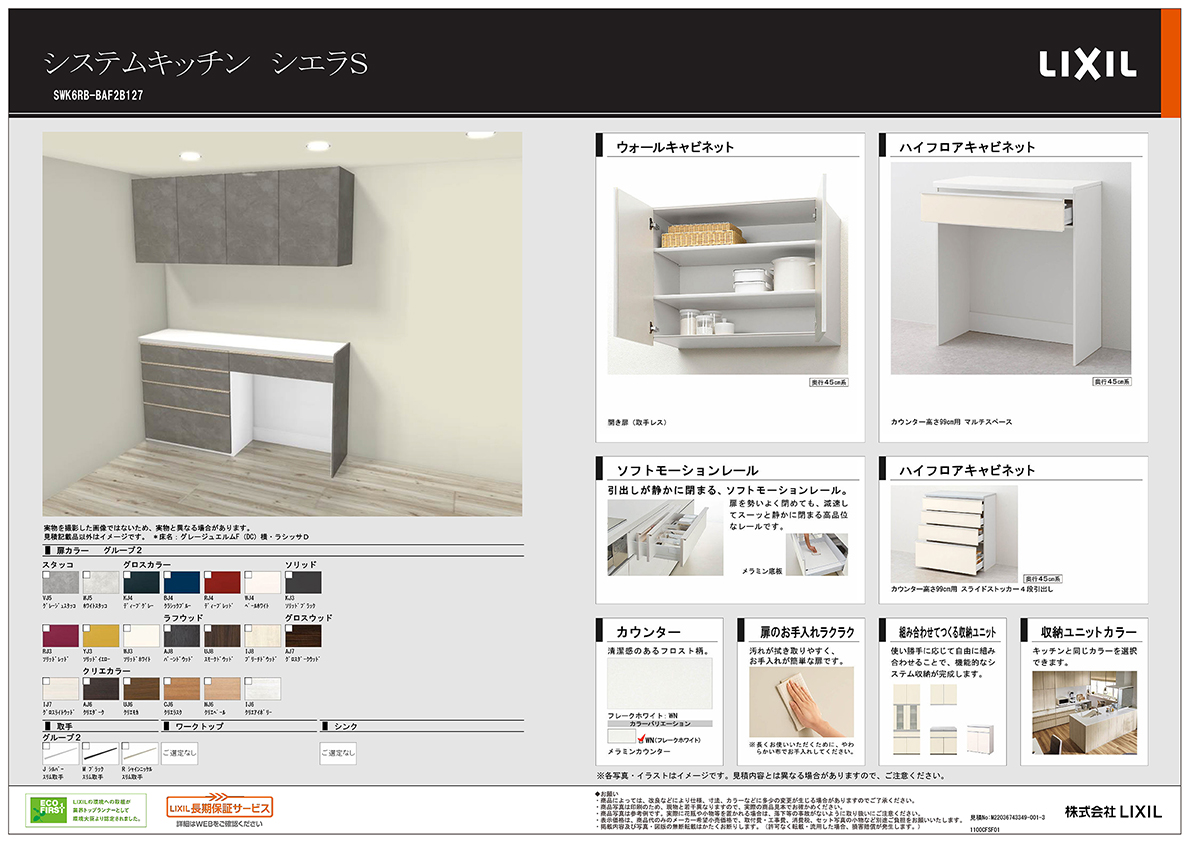Image resolution: width=1190 pixels, height=842 pixels.
Task: Click the 取手 section heading
Action: pyautogui.click(x=65, y=727)
